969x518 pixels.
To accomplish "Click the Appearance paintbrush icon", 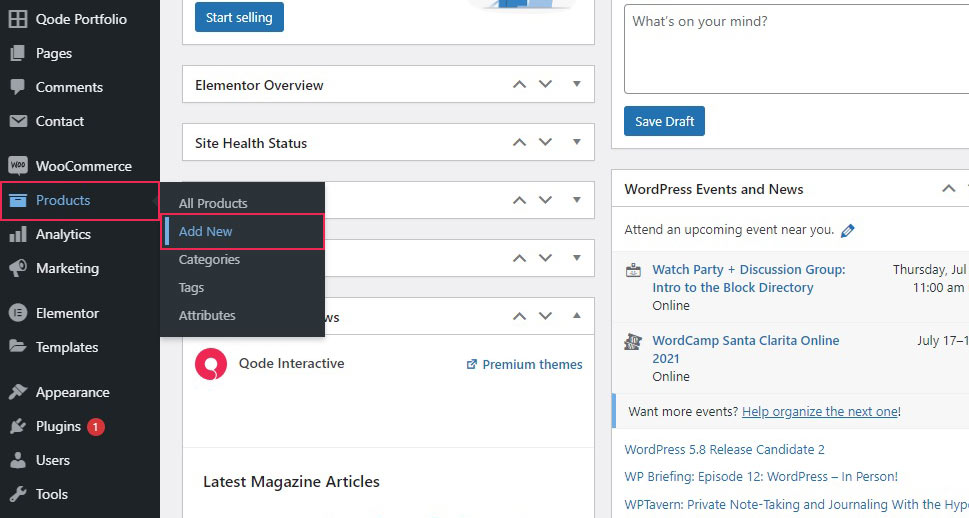I will (18, 392).
